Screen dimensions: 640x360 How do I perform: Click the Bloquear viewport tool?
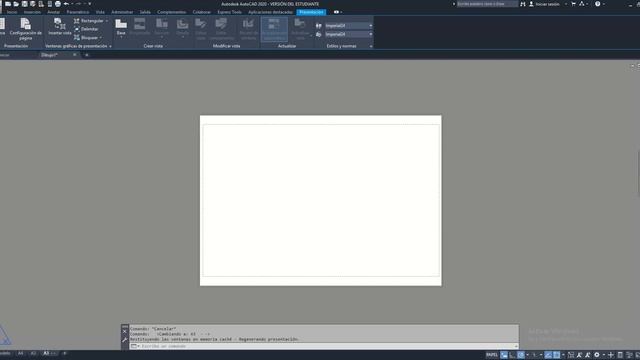click(86, 38)
